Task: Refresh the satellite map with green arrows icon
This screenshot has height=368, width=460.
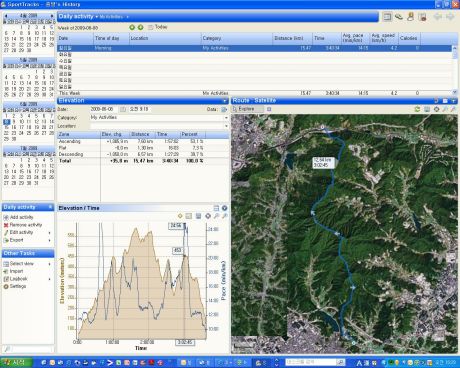Action: (417, 109)
